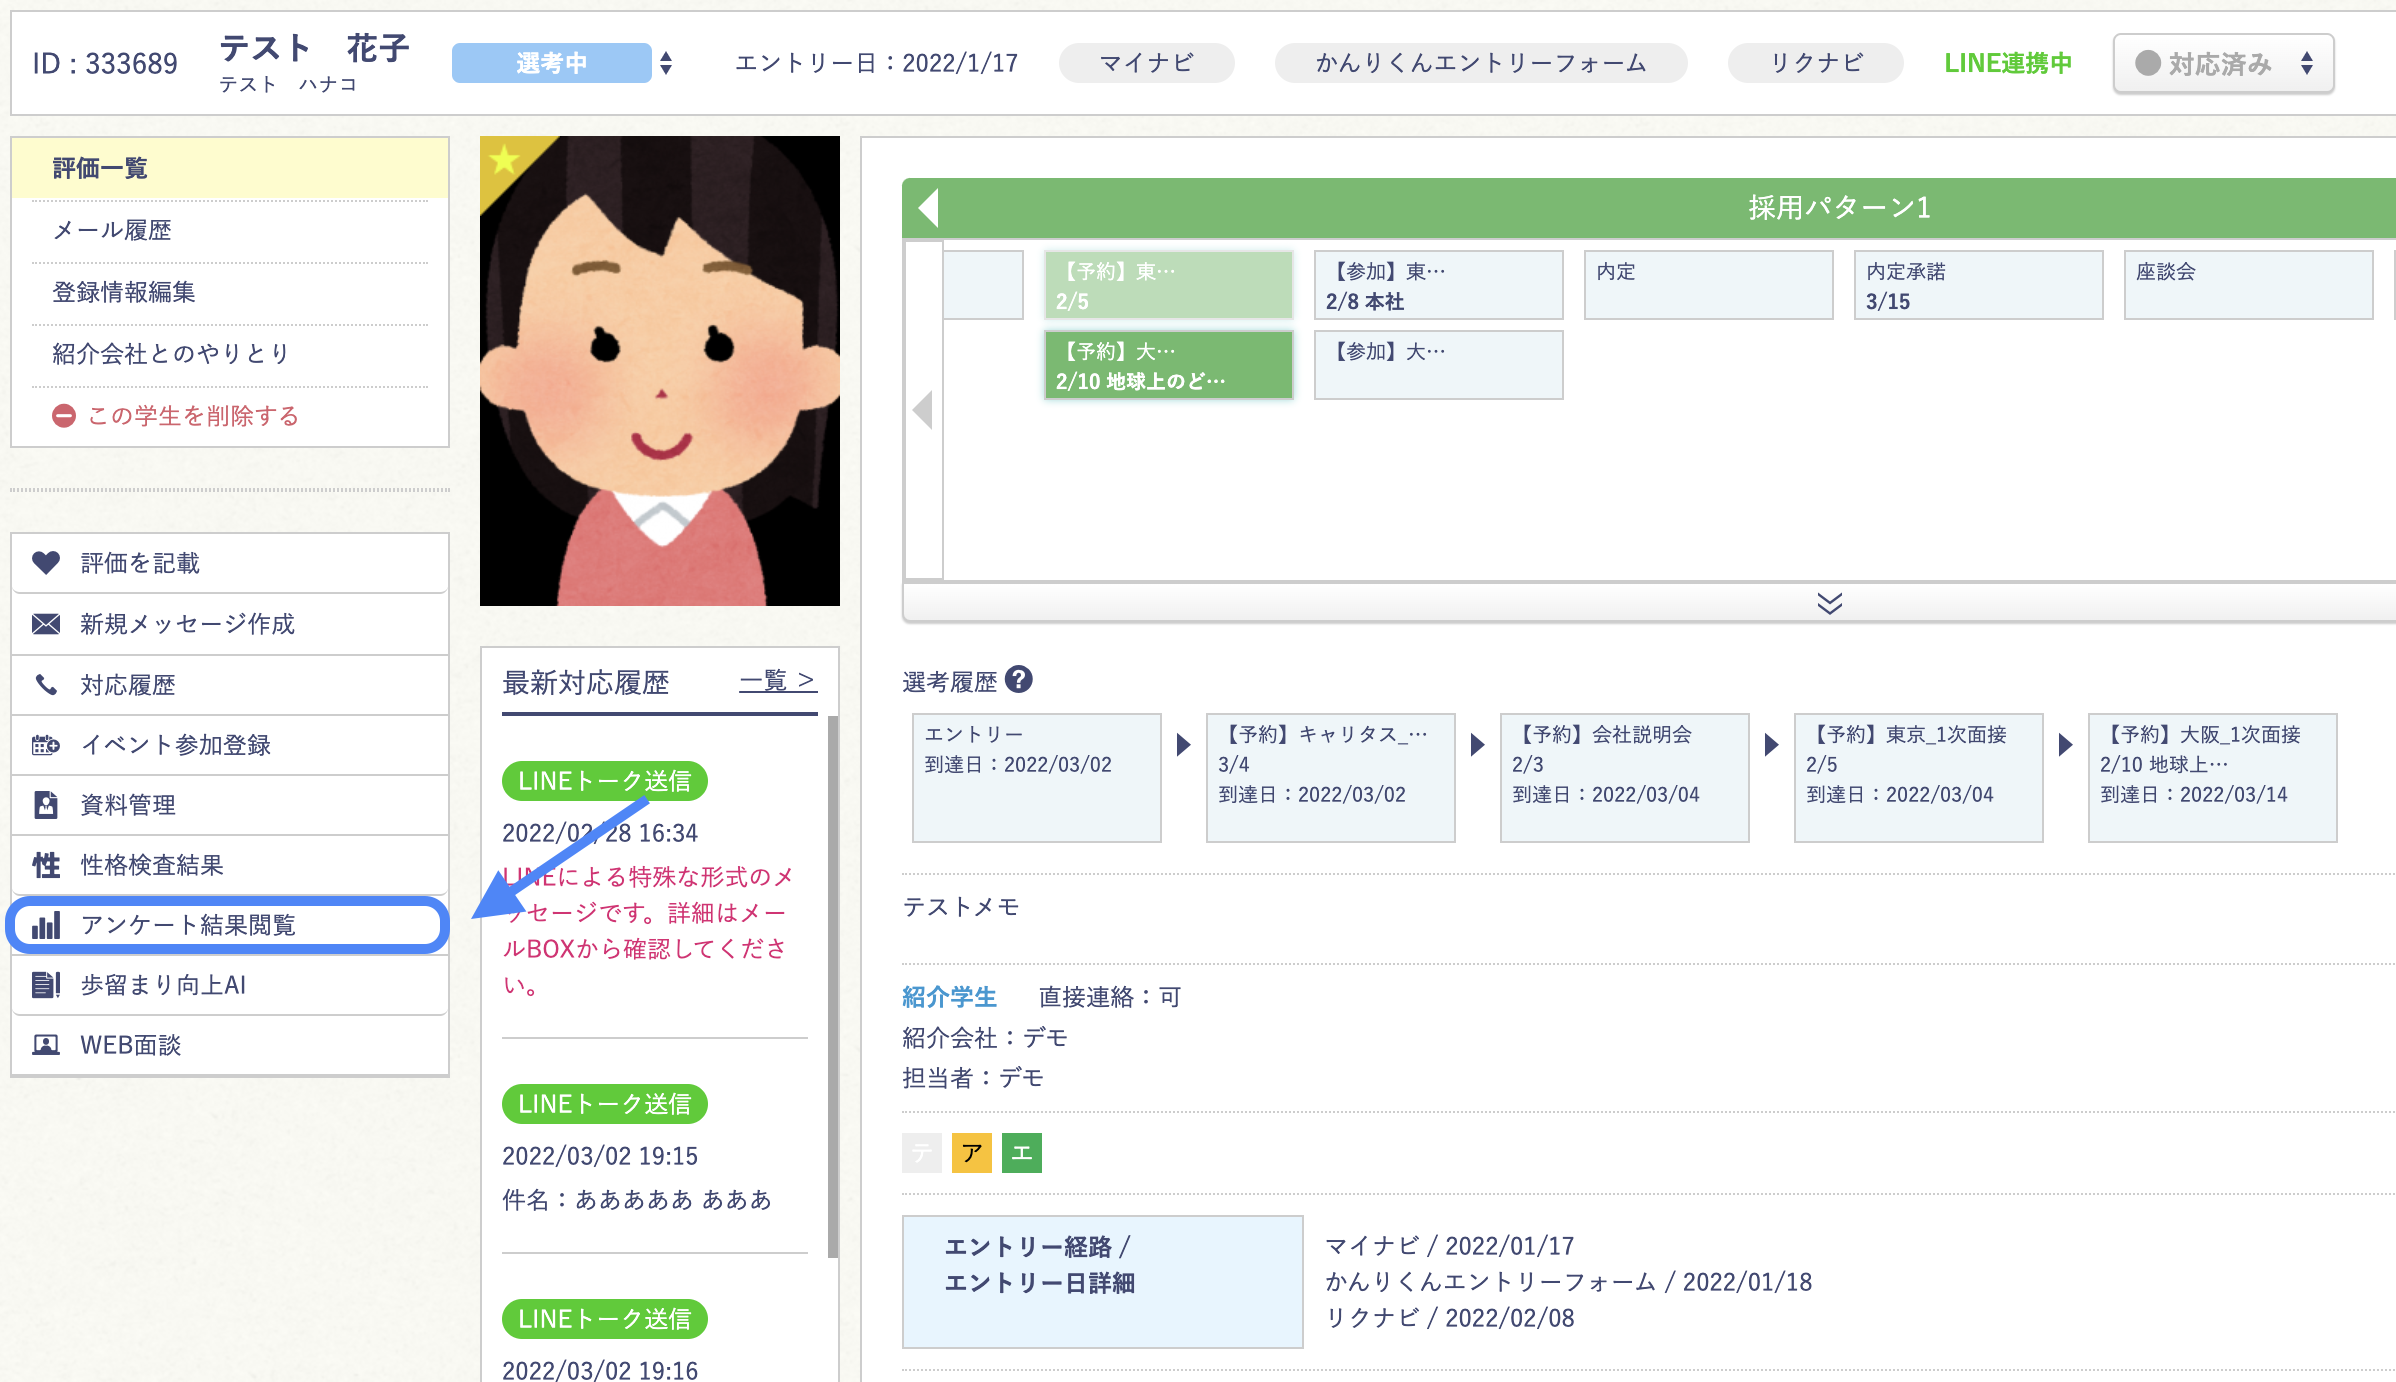Screen dimensions: 2396x1382
Task: Click the 【予約】東京_1次面接 history box
Action: [x=1918, y=778]
